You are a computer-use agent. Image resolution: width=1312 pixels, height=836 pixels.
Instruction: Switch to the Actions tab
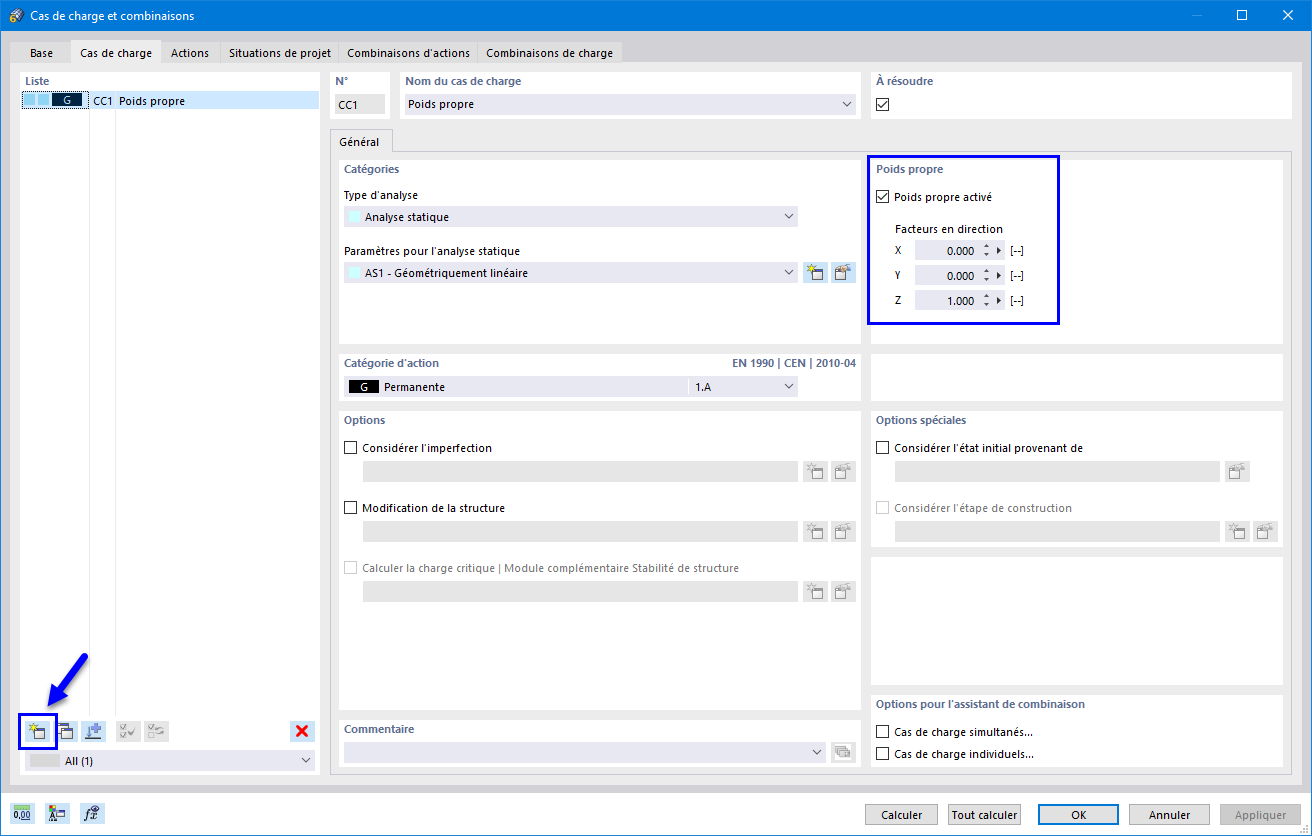pos(190,53)
